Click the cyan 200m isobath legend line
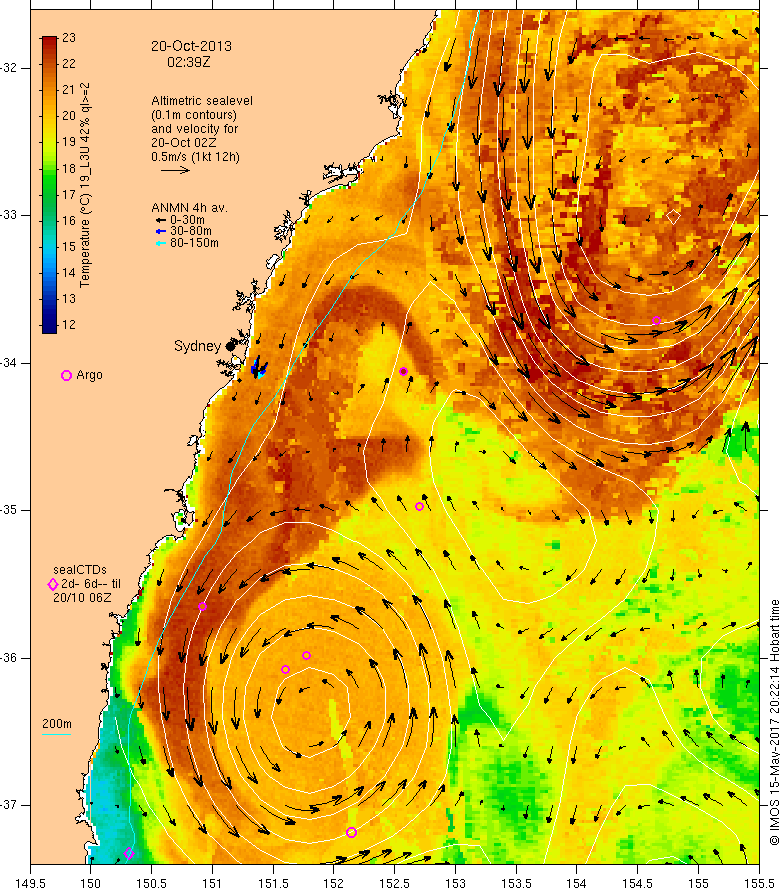This screenshot has width=780, height=890. tap(56, 734)
